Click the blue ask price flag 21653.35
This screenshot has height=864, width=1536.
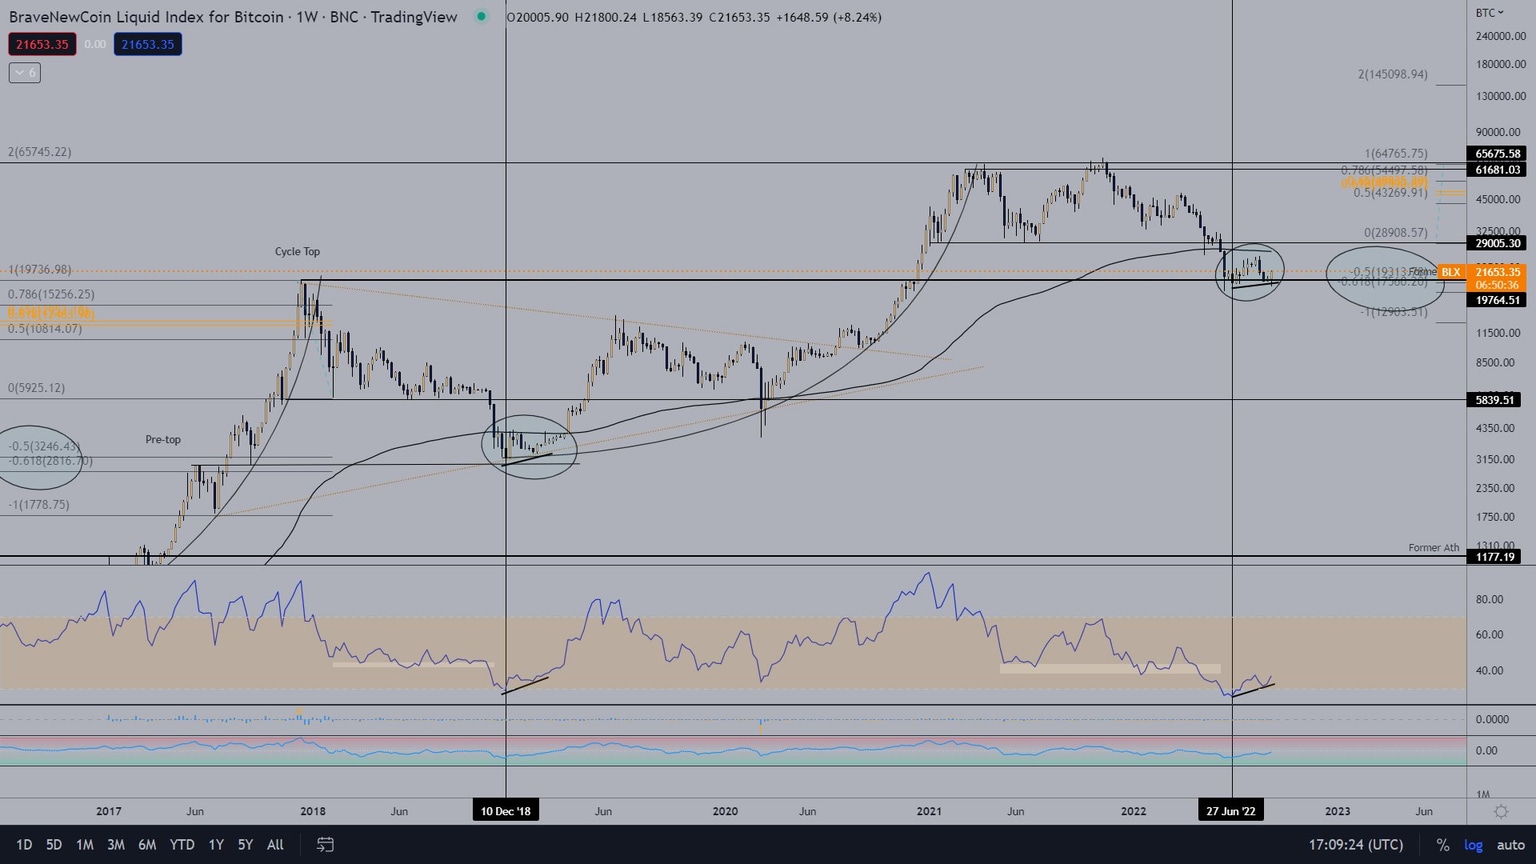(x=147, y=44)
